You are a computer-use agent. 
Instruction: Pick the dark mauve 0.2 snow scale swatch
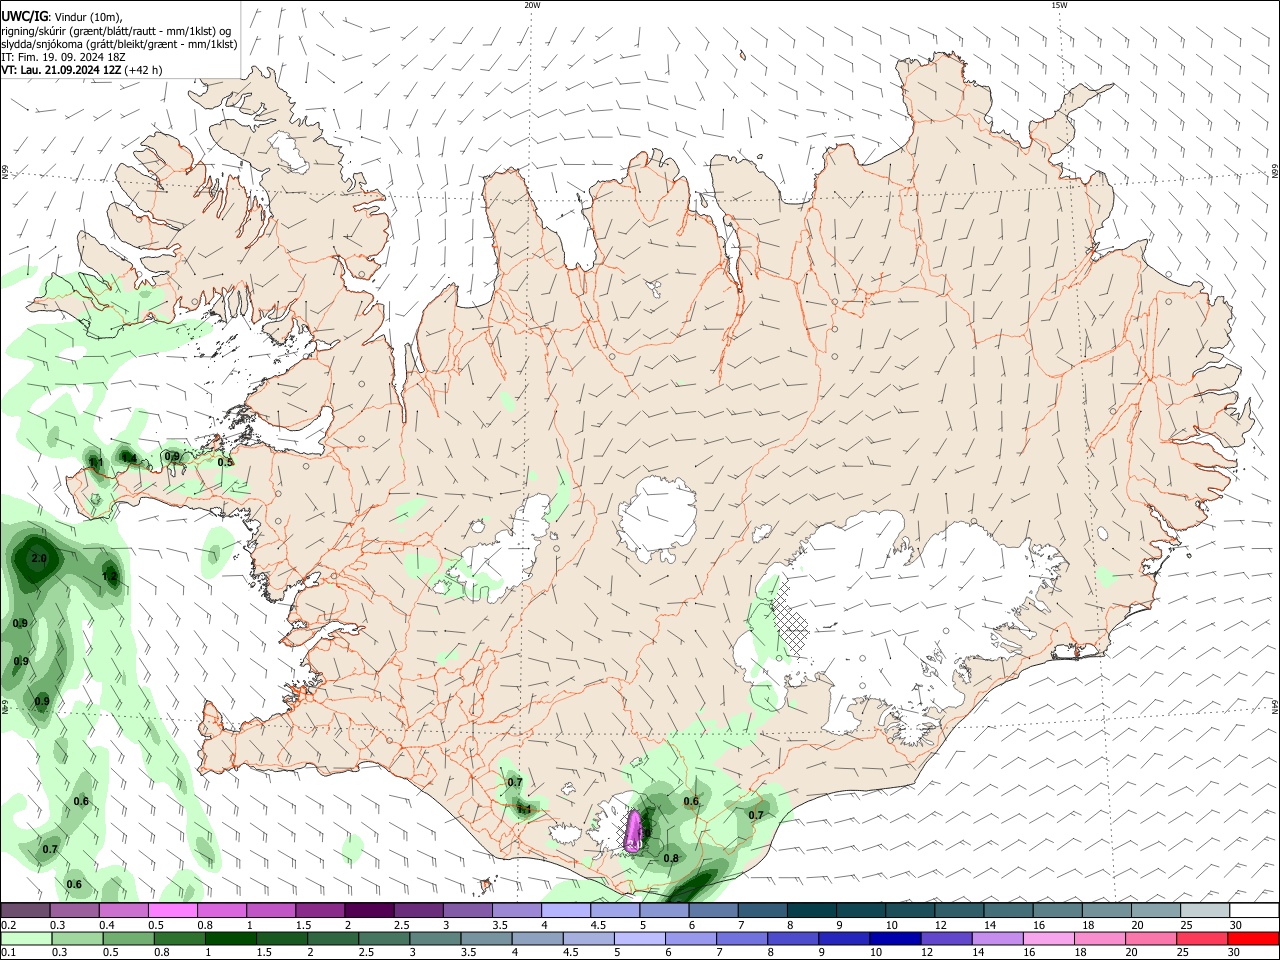click(25, 911)
